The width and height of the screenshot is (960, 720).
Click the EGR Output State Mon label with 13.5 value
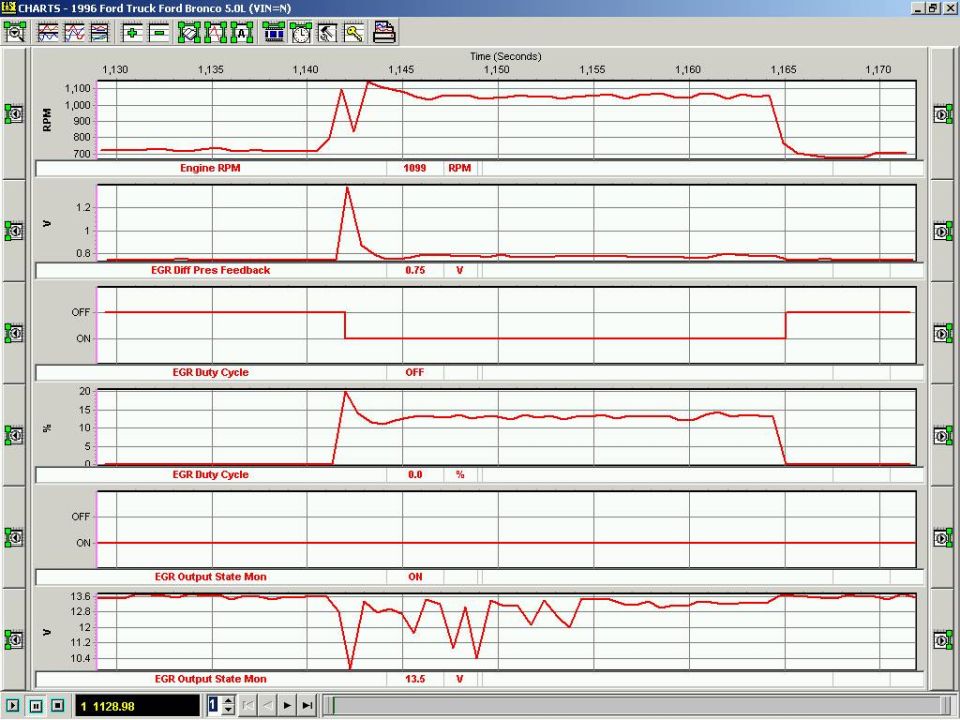point(211,679)
